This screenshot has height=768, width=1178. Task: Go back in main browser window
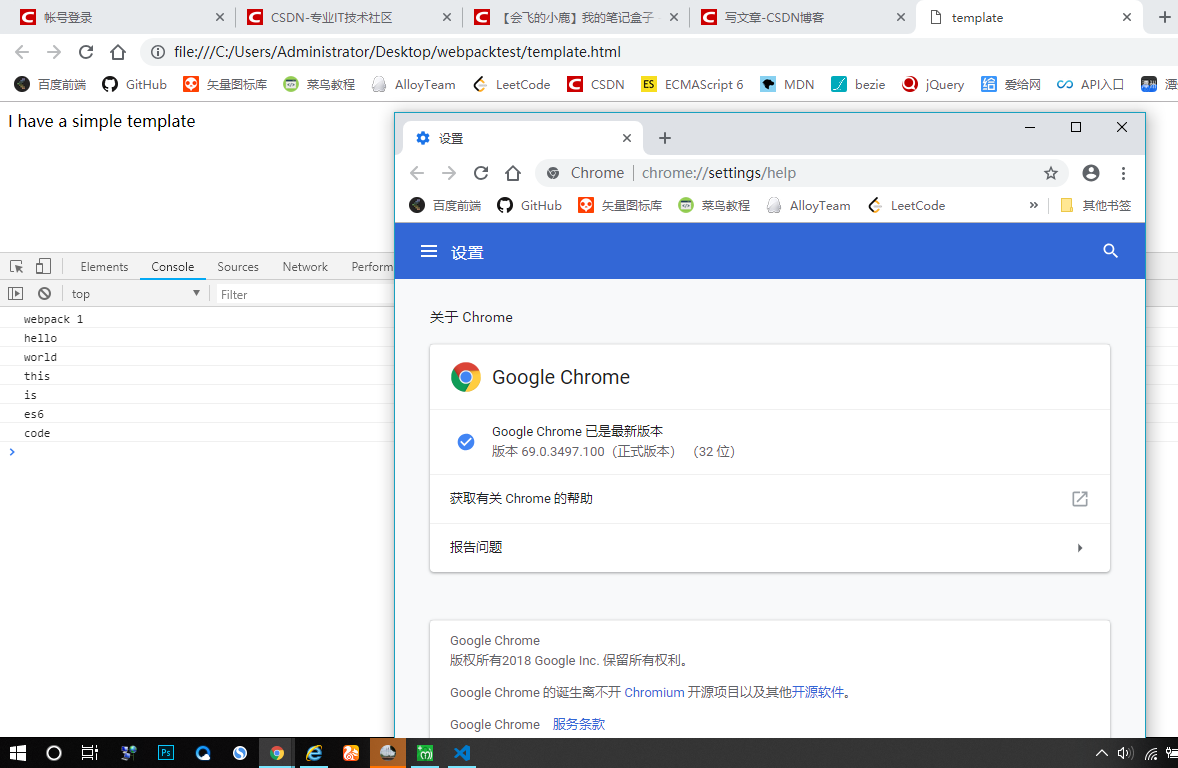click(x=22, y=52)
